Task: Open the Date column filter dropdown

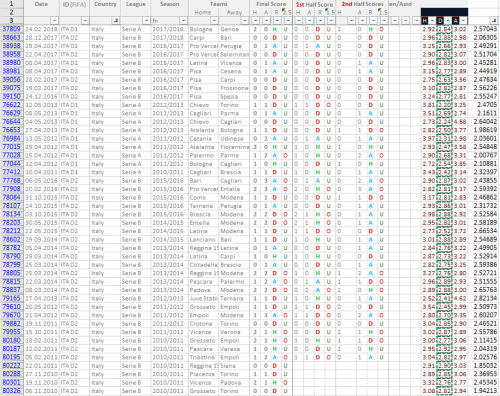Action: tap(54, 21)
